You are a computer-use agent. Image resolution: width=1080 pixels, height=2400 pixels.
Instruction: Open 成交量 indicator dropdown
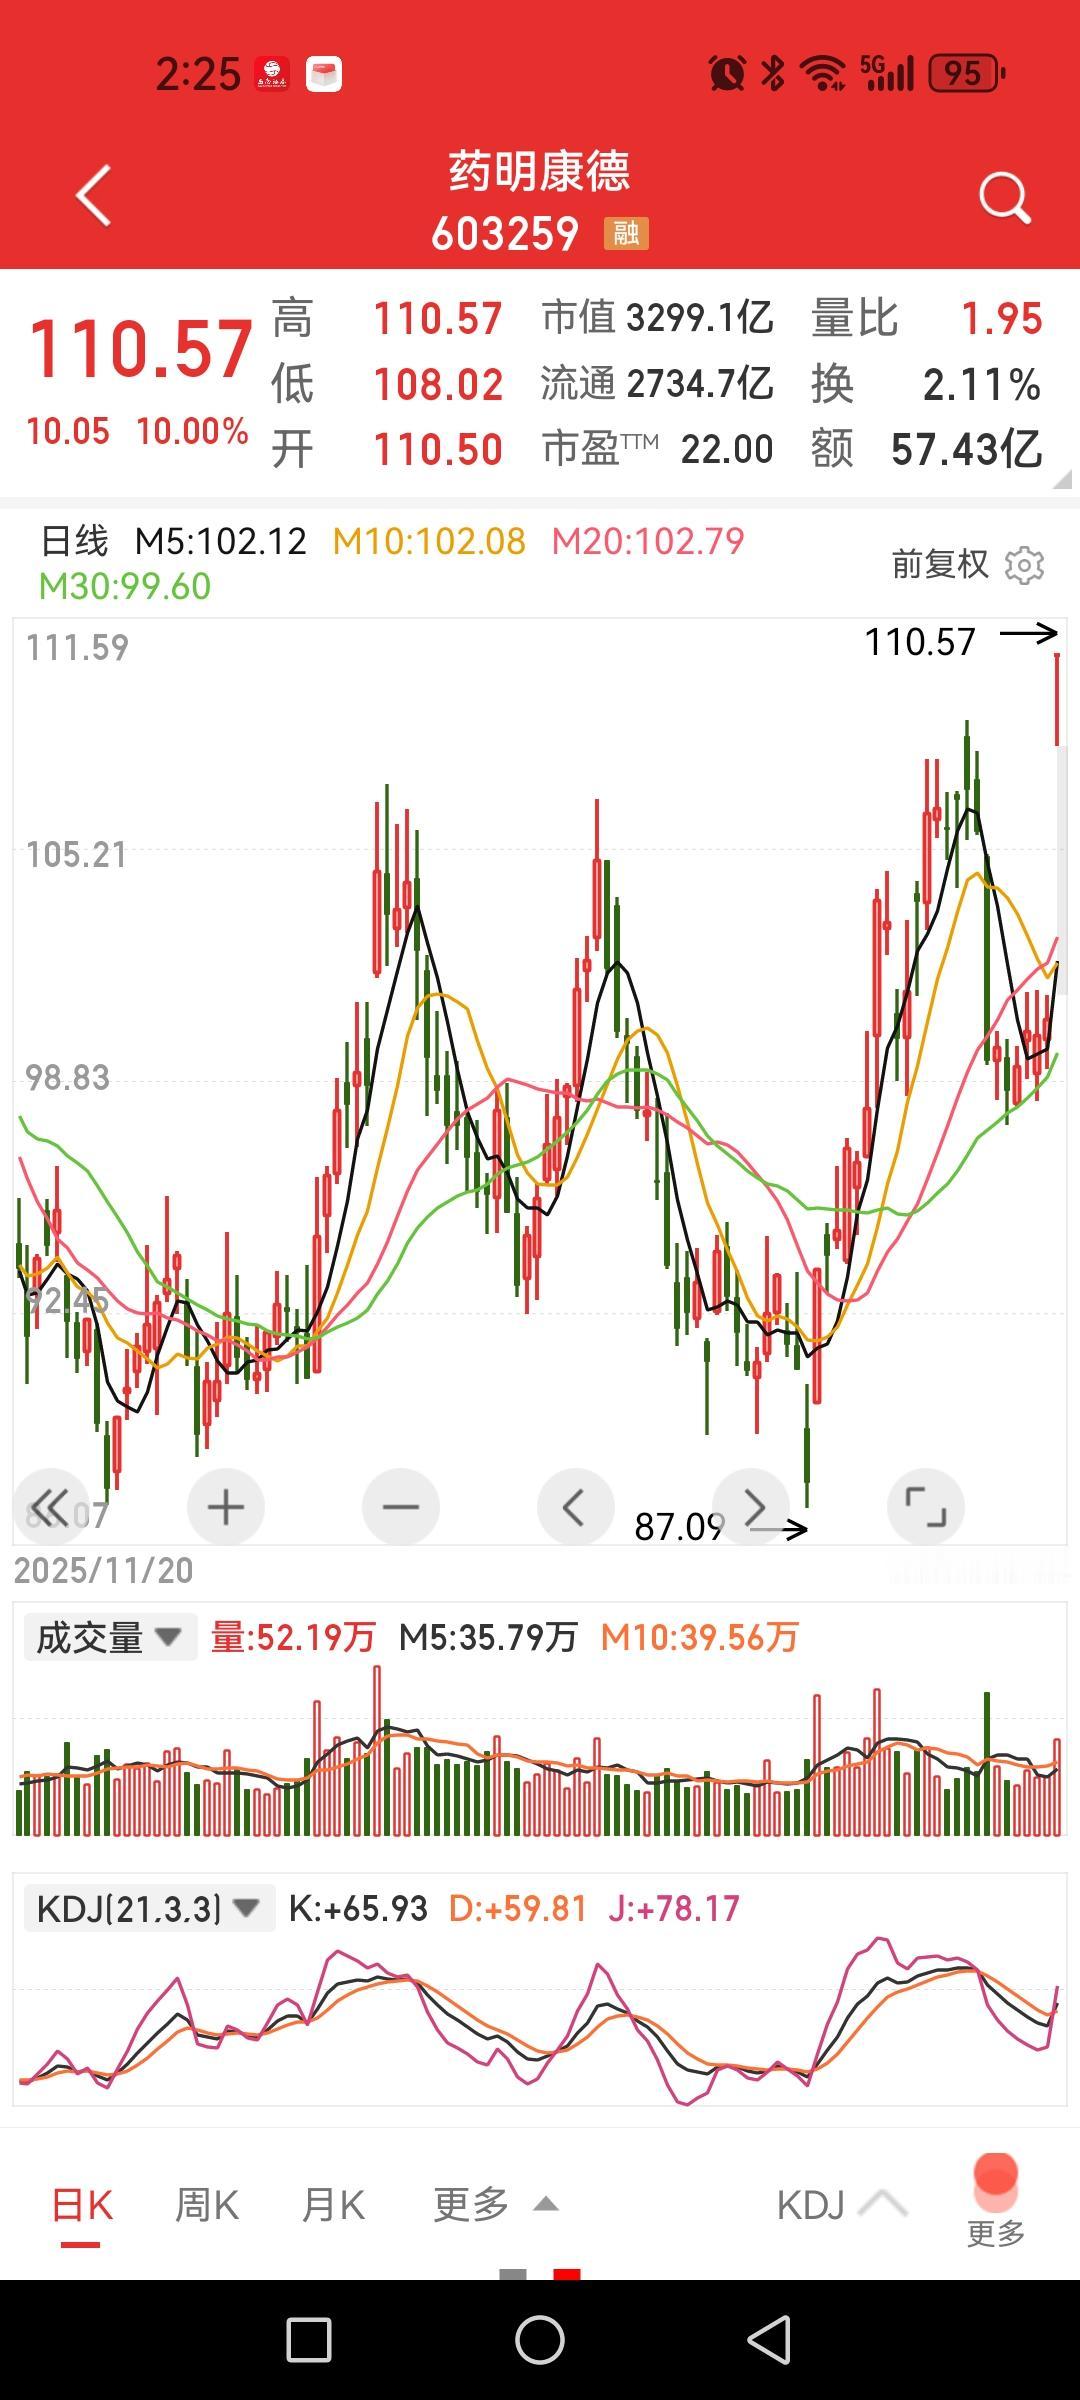(x=110, y=1637)
